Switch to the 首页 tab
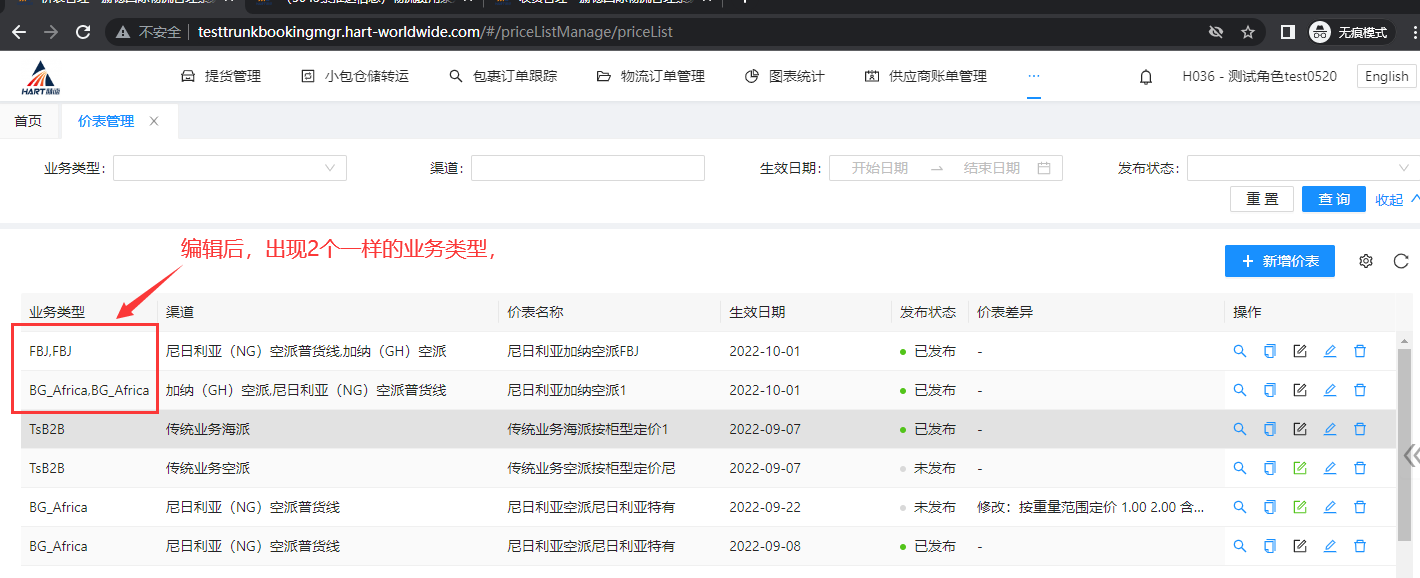 pyautogui.click(x=28, y=121)
